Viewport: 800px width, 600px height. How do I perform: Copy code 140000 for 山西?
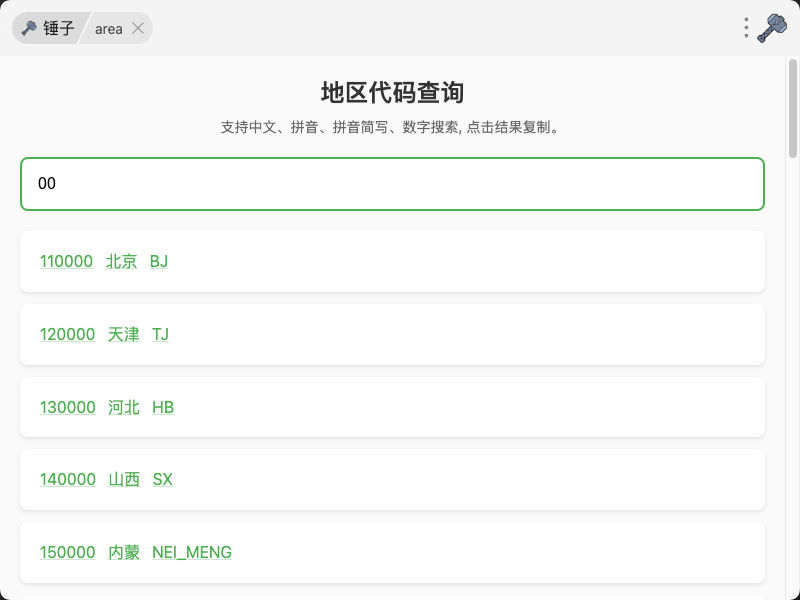(x=68, y=479)
